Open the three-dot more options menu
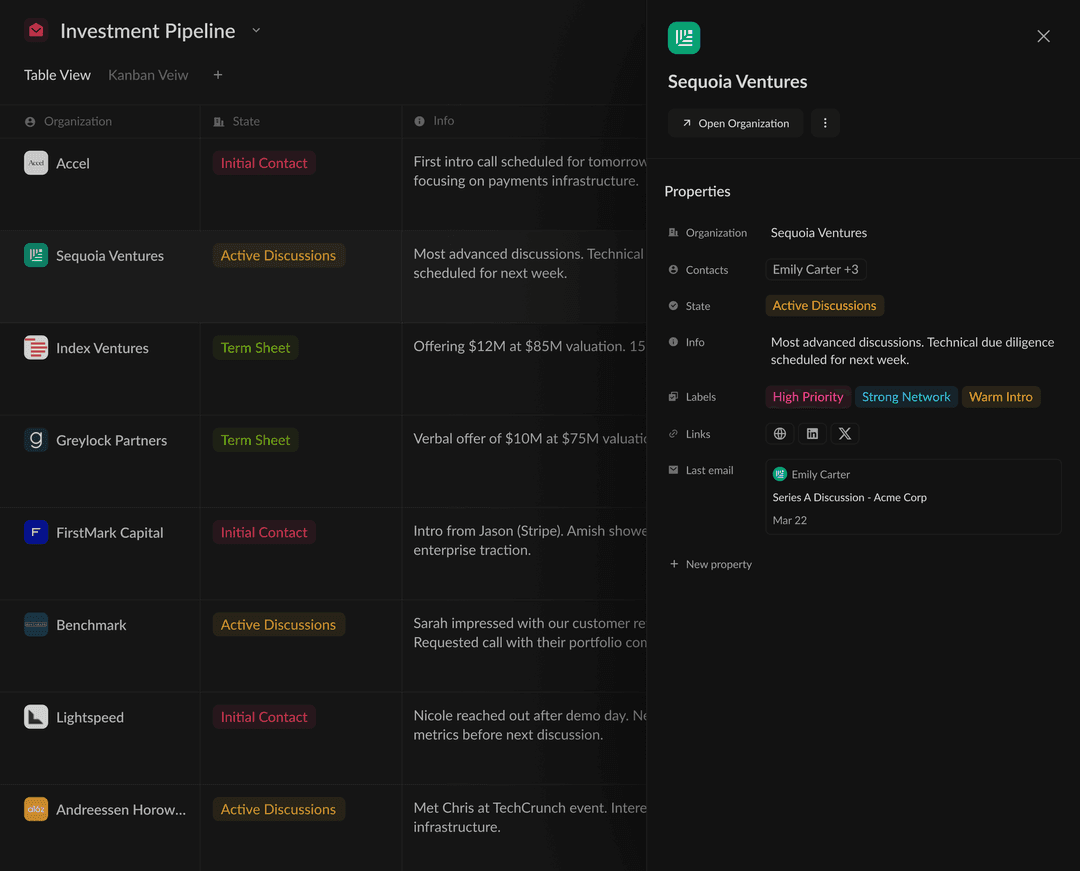 click(x=825, y=123)
